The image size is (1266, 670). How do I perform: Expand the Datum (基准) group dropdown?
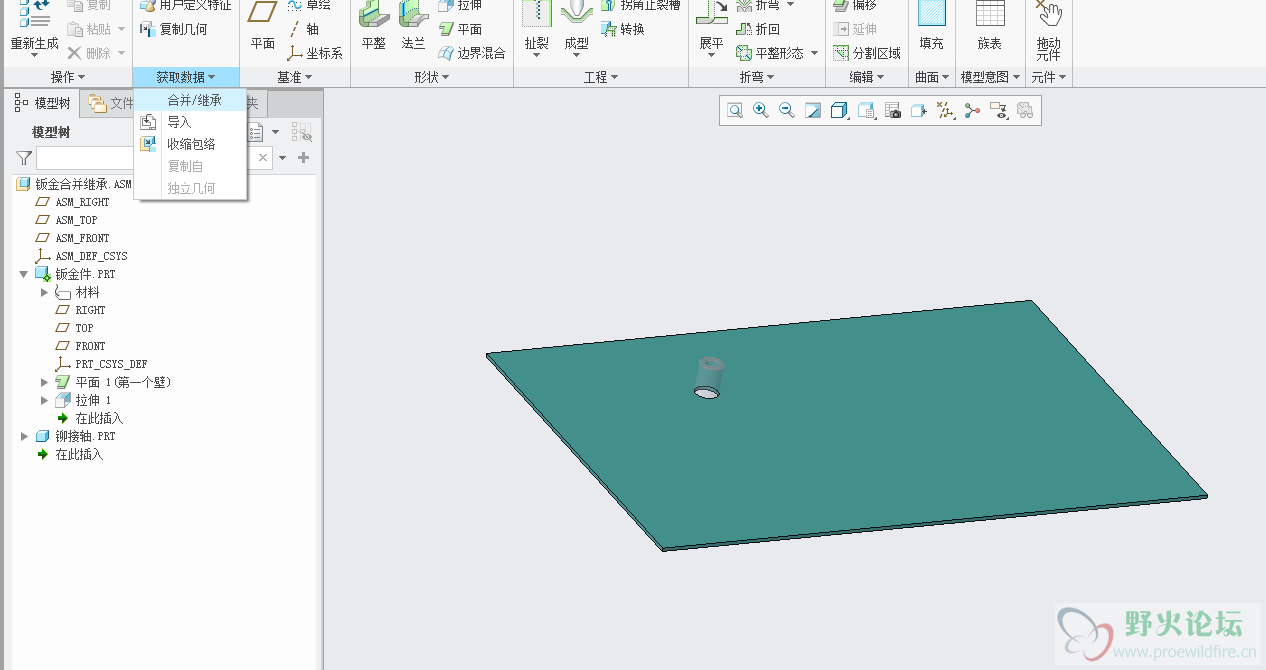click(295, 77)
